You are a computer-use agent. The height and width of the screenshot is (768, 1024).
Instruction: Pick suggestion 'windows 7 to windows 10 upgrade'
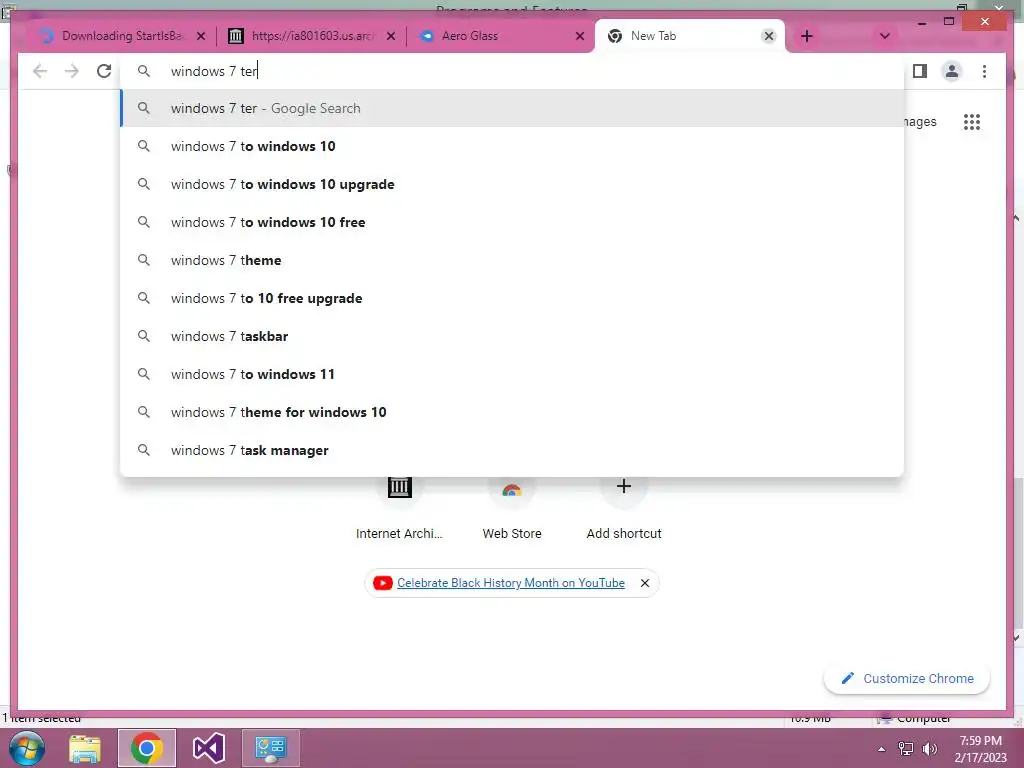click(513, 184)
